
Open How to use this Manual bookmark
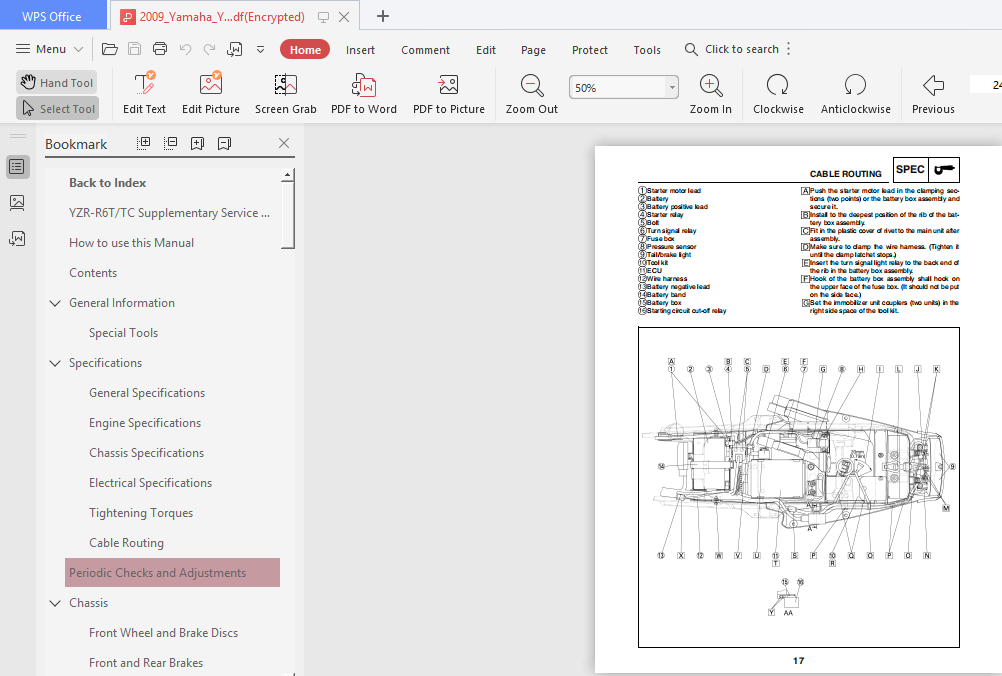[132, 243]
